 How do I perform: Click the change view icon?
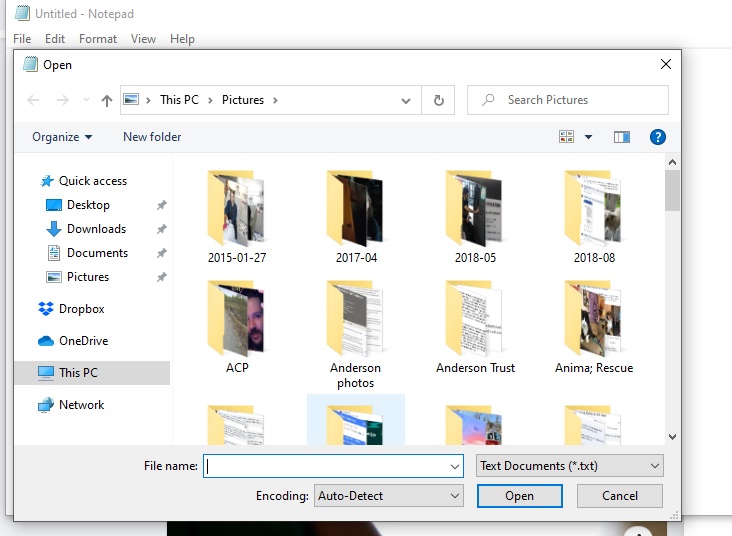(566, 137)
